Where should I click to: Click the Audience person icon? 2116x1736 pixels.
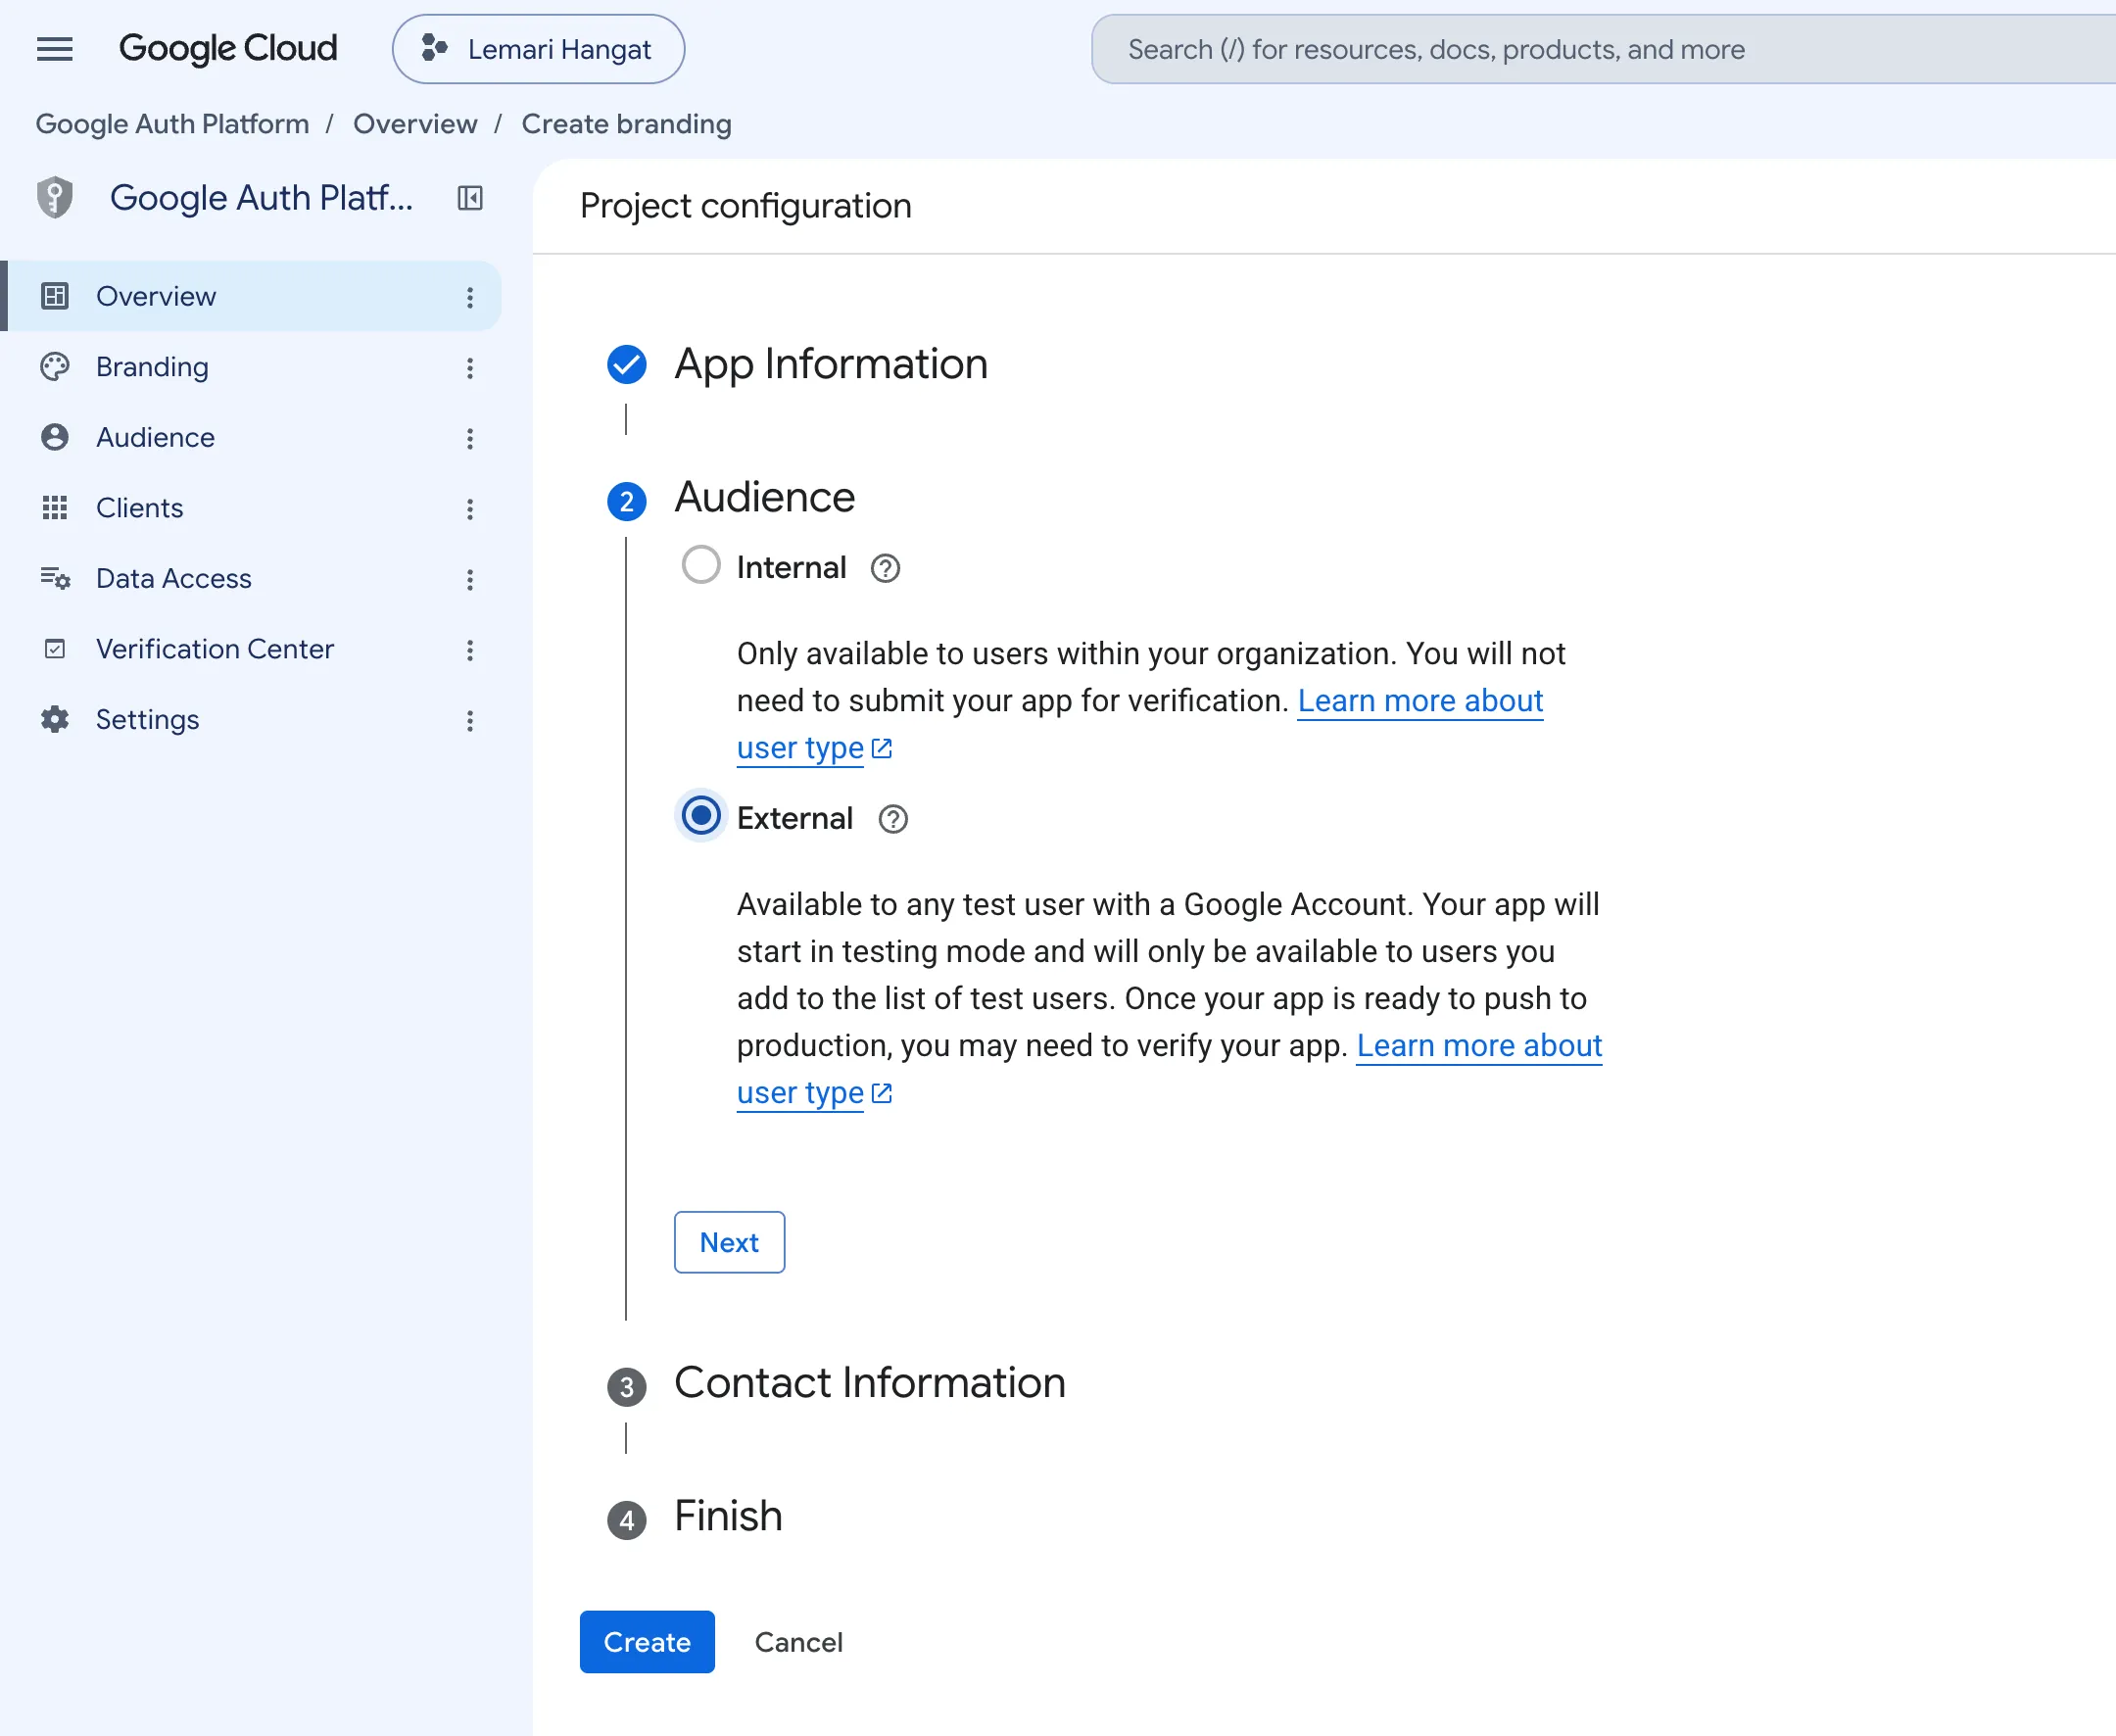point(55,437)
